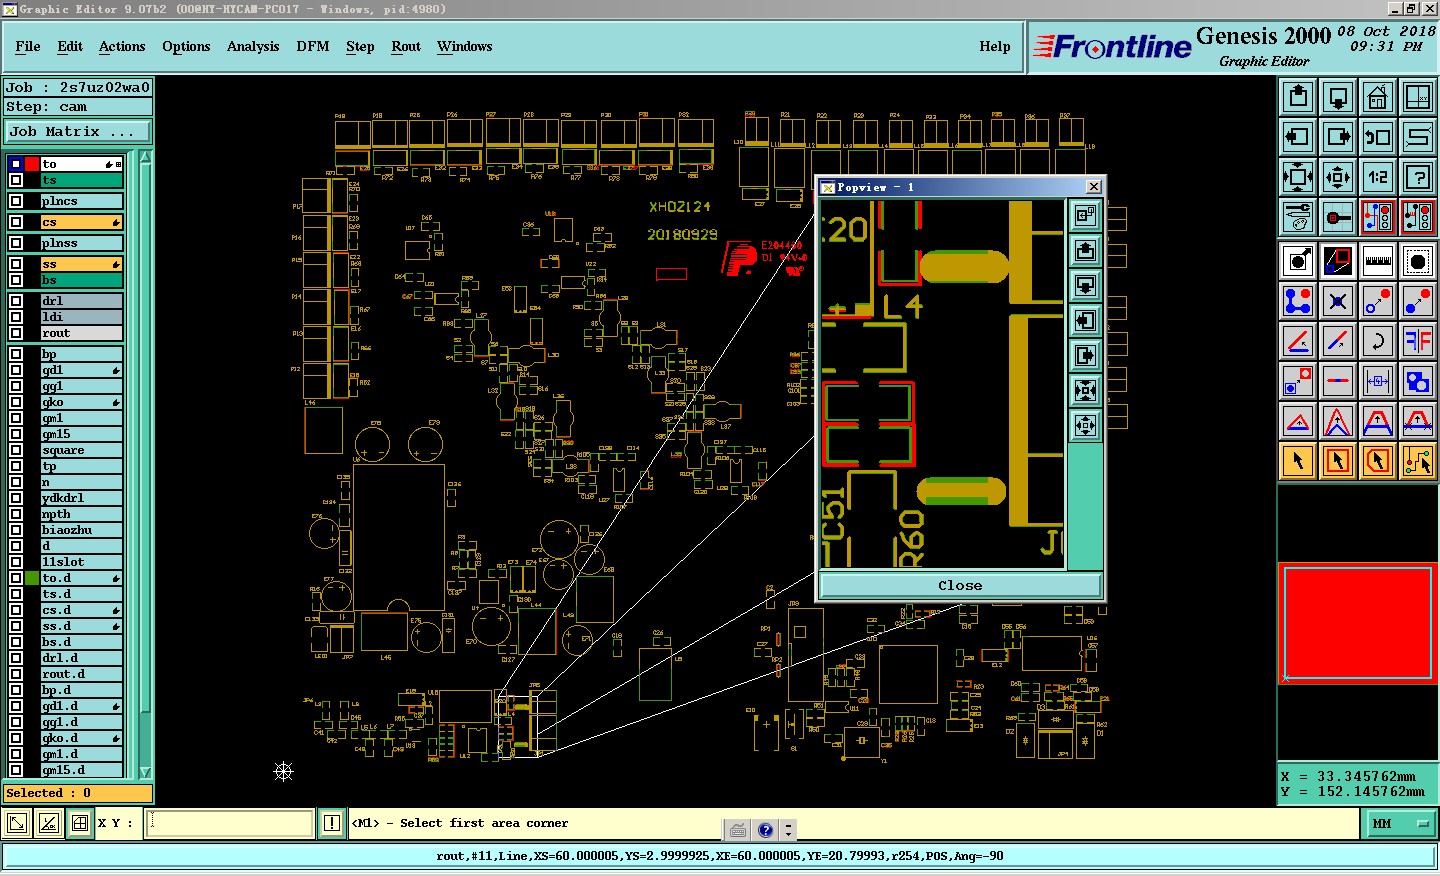The height and width of the screenshot is (876, 1440).
Task: Select the ydkdrl layer name
Action: point(81,498)
